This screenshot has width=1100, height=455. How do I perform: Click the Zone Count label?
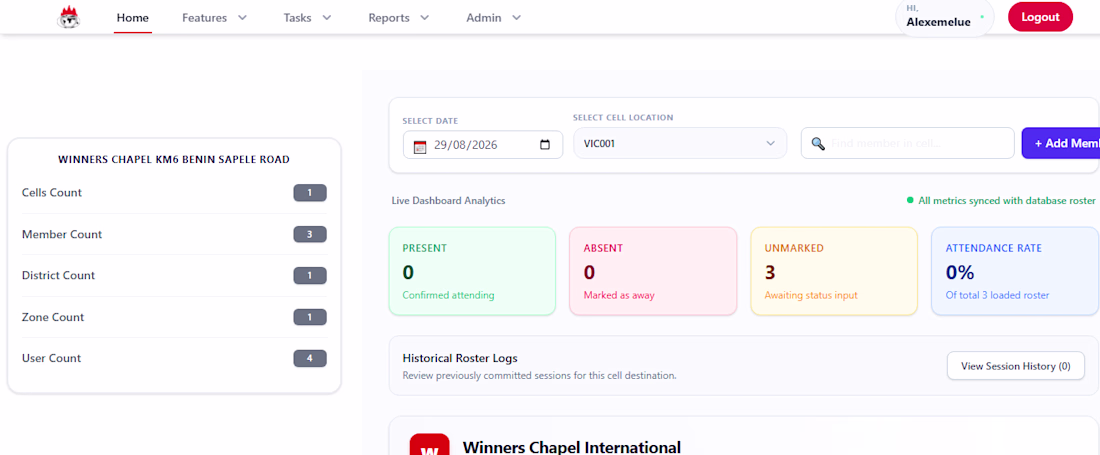pyautogui.click(x=53, y=317)
